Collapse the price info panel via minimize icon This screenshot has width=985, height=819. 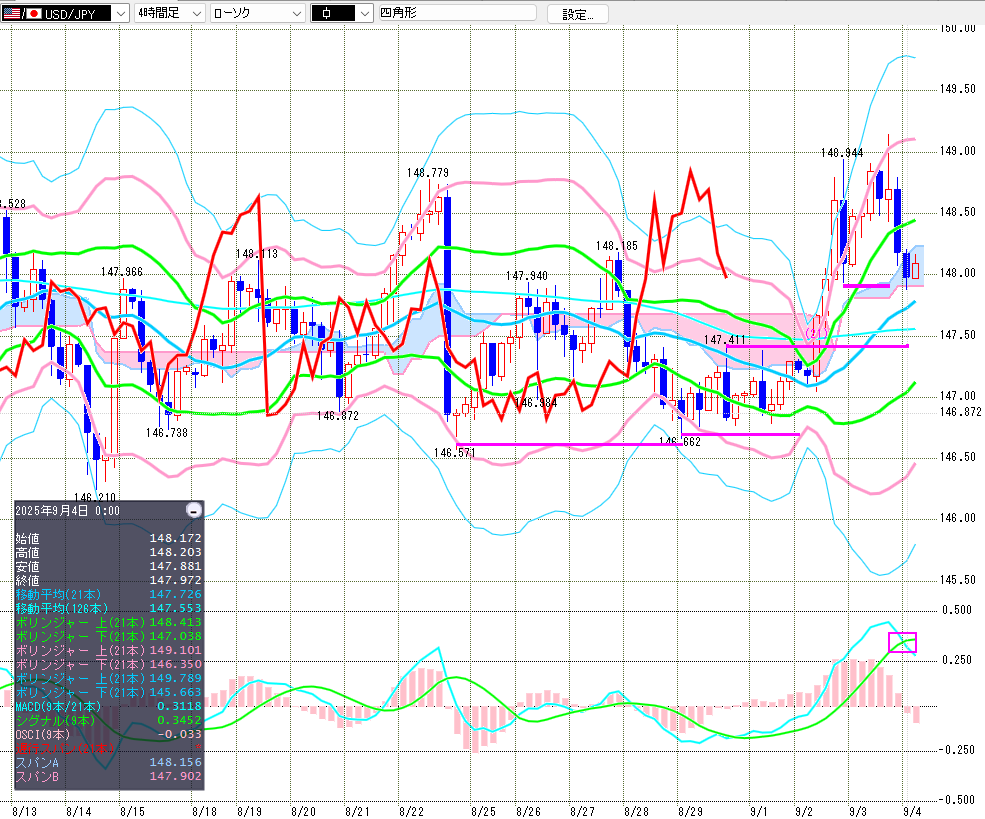click(195, 510)
